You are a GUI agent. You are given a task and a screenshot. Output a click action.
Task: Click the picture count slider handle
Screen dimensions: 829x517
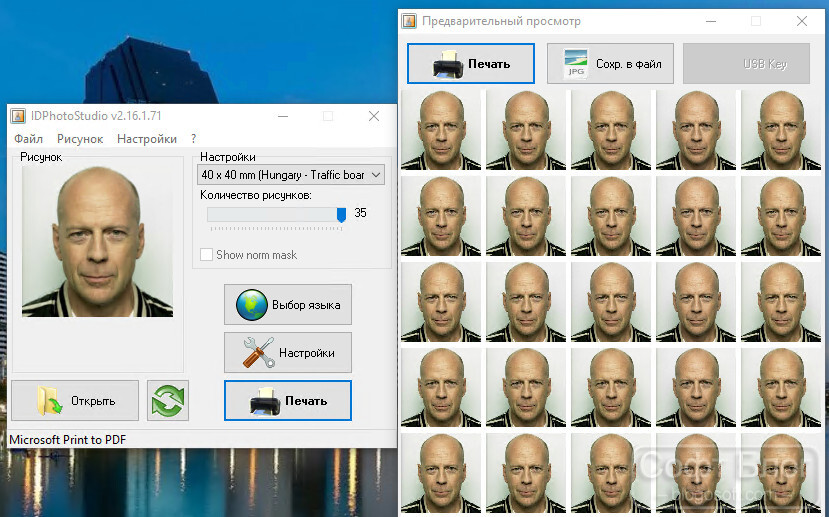point(342,215)
